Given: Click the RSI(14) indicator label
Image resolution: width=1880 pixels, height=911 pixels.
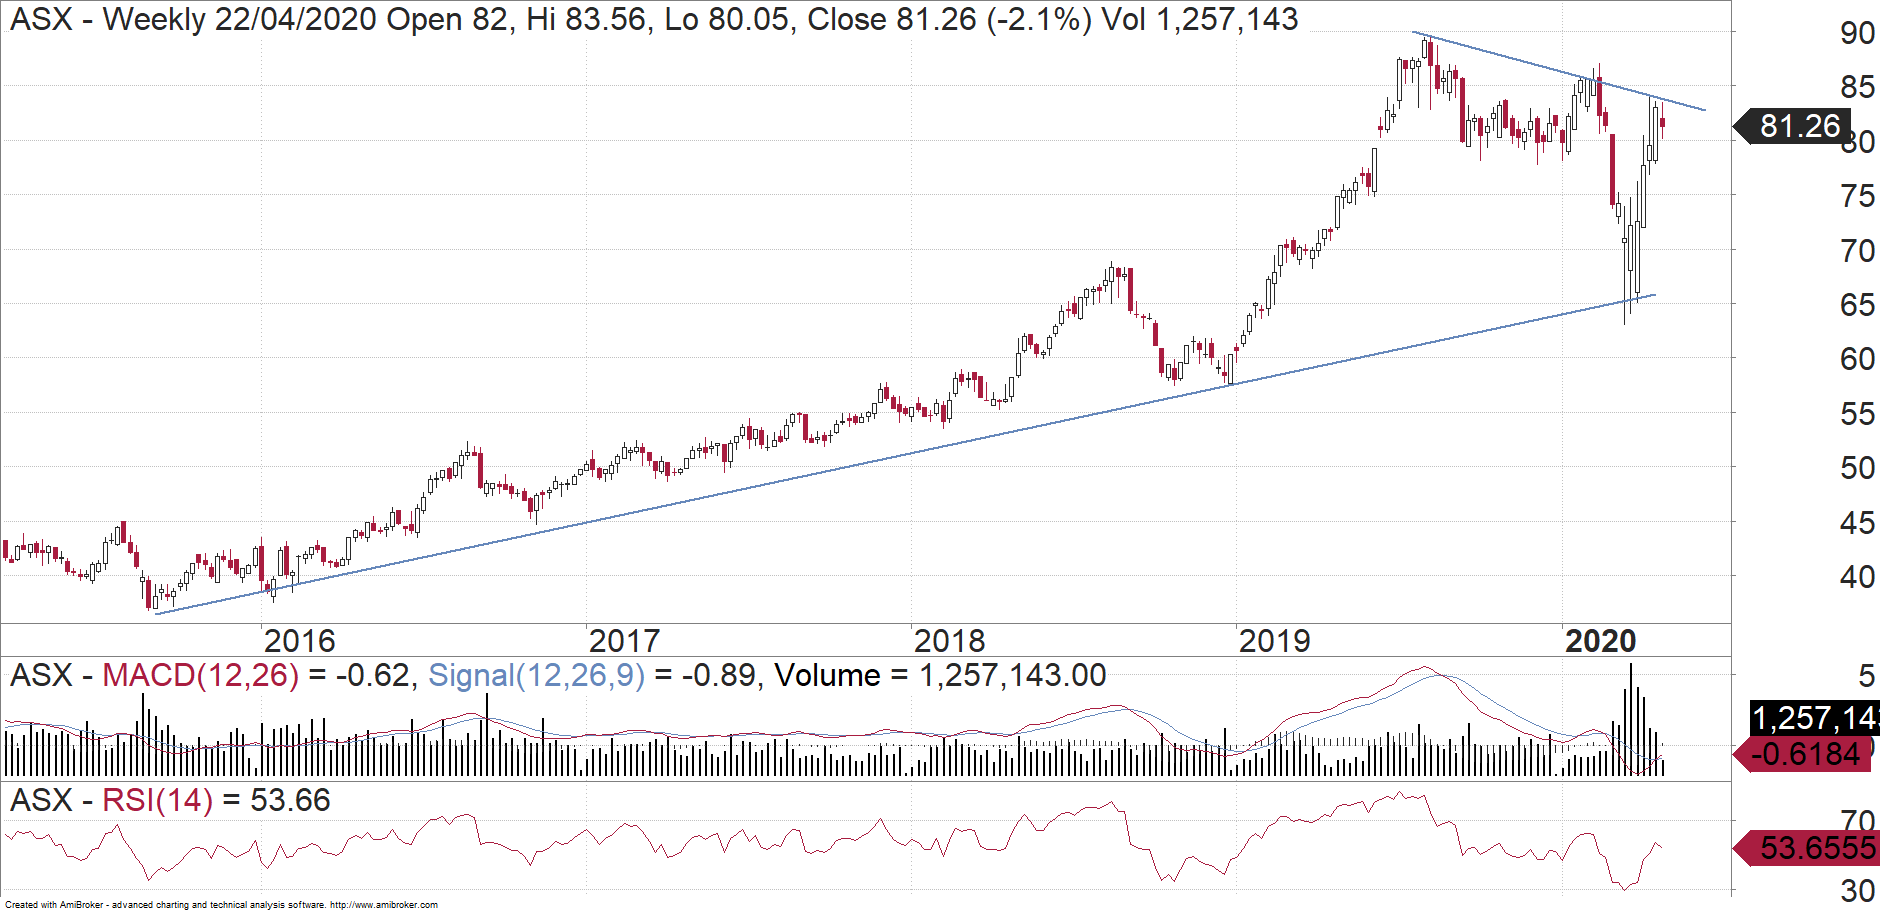Looking at the screenshot, I should click(x=157, y=800).
